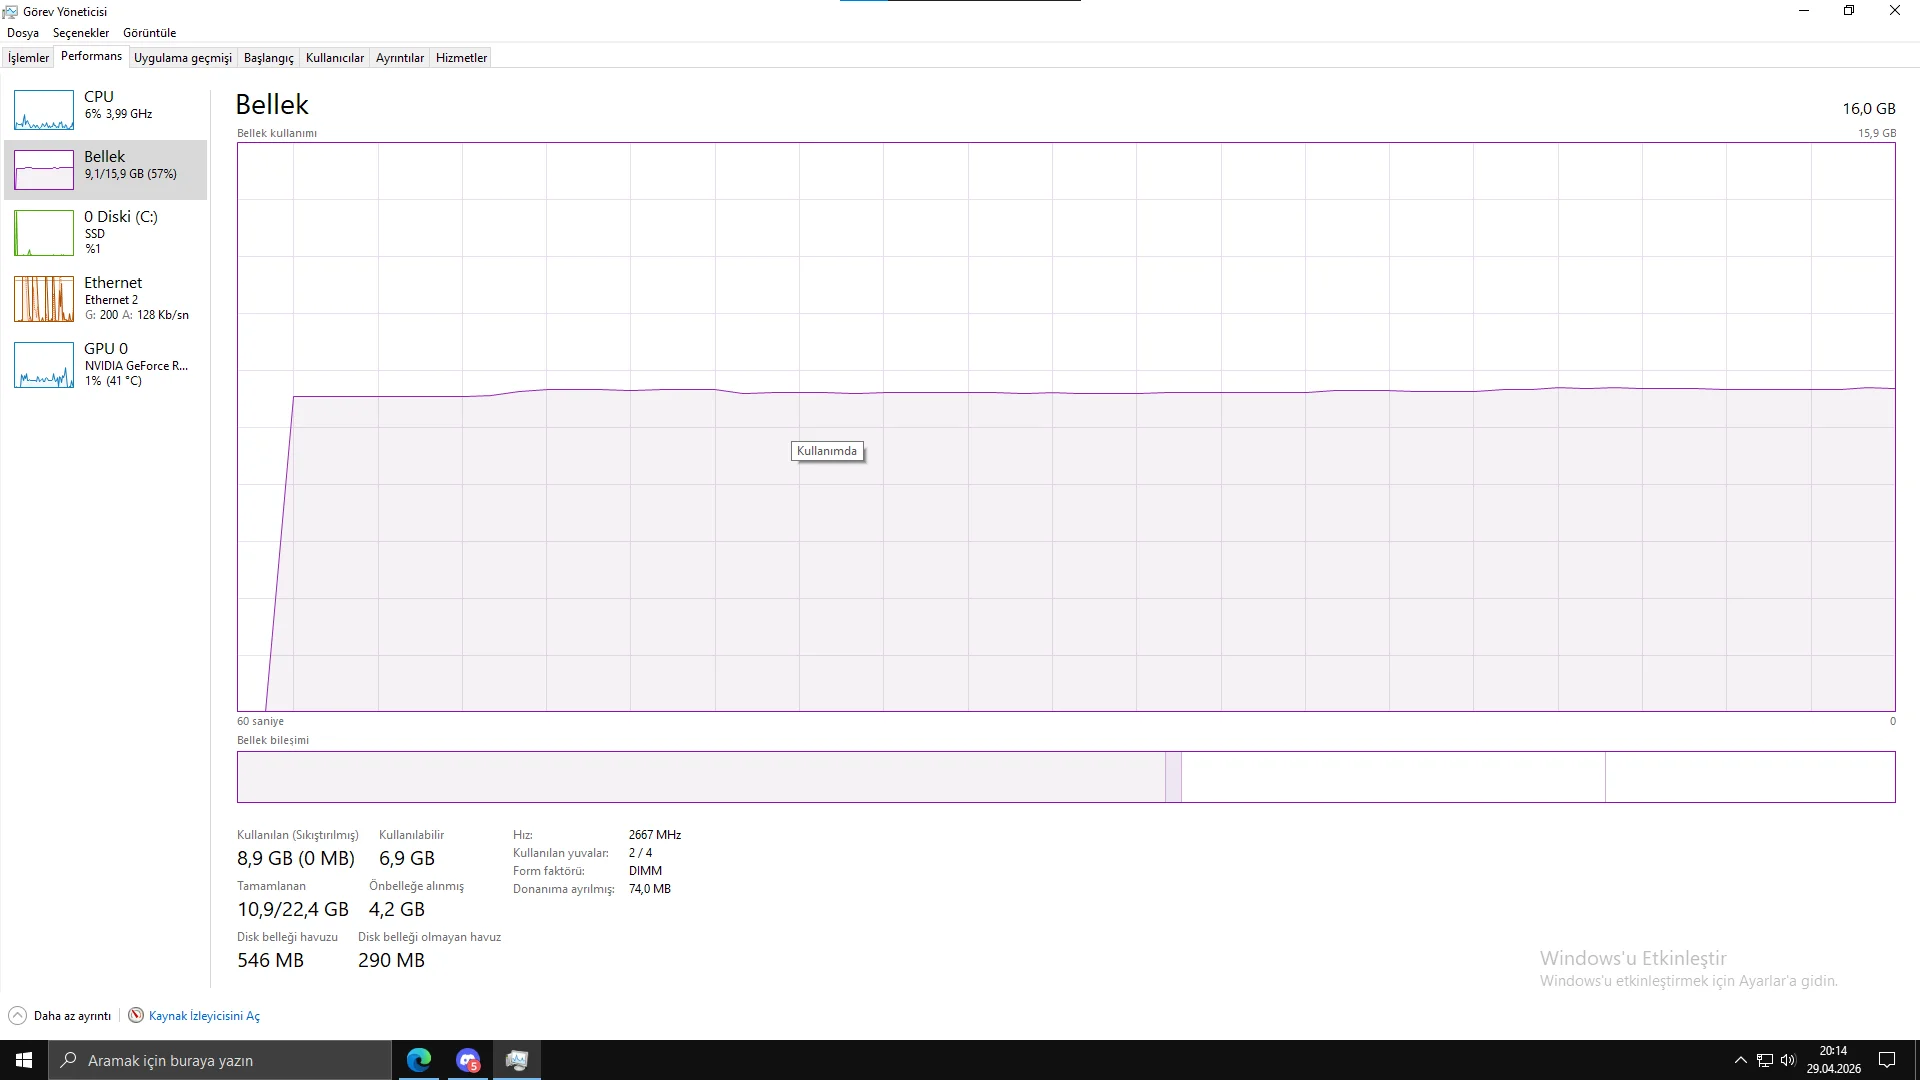Select the Bellek memory graph thumbnail
Screen dimensions: 1920x1080
(44, 170)
